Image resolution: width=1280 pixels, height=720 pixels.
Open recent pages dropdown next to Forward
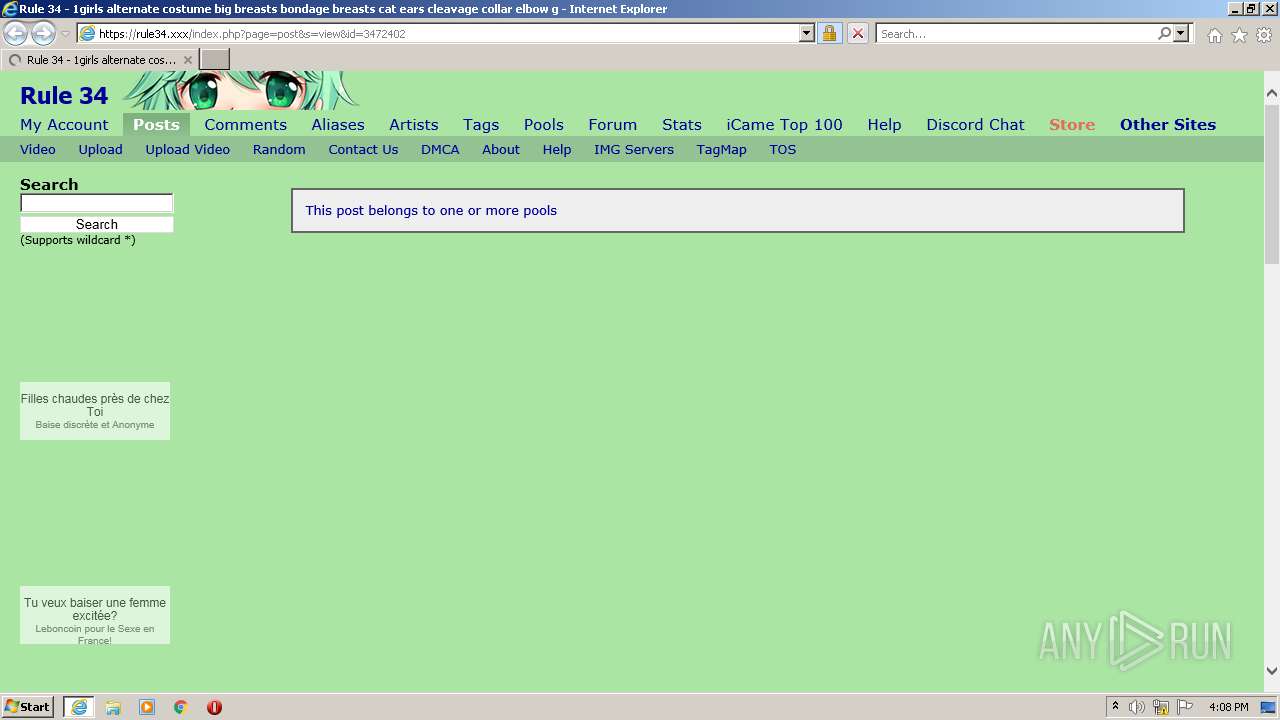(x=65, y=34)
